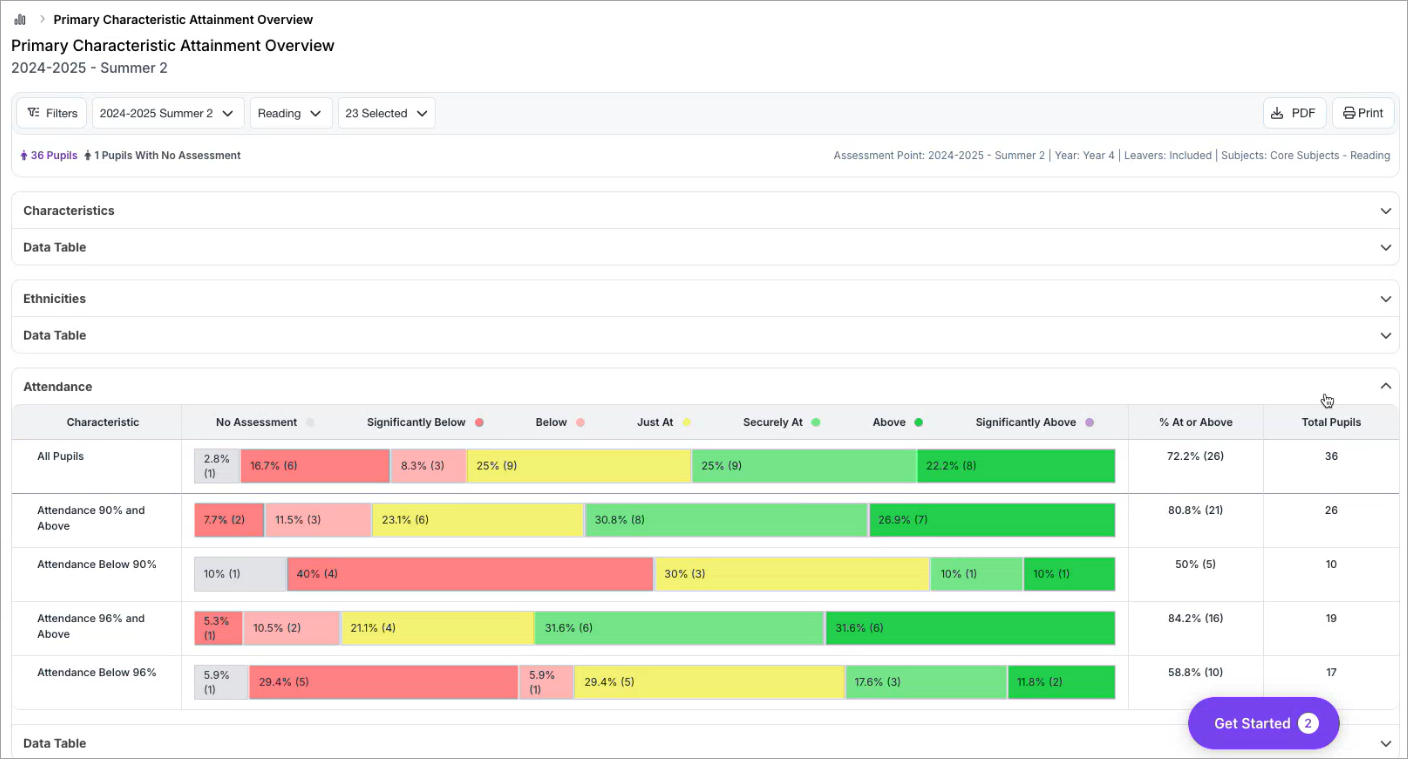Image resolution: width=1408 pixels, height=759 pixels.
Task: Open the 23 Selected dropdown
Action: pos(386,113)
